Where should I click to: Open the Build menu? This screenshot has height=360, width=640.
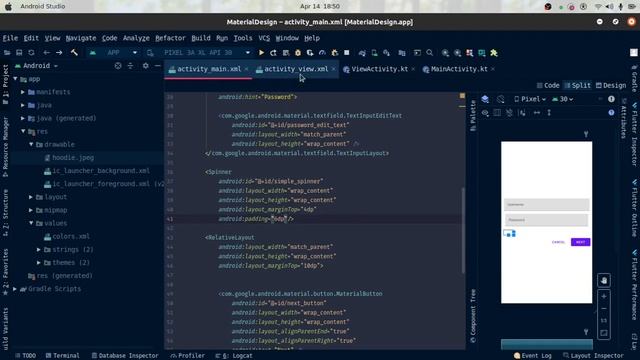pyautogui.click(x=201, y=38)
